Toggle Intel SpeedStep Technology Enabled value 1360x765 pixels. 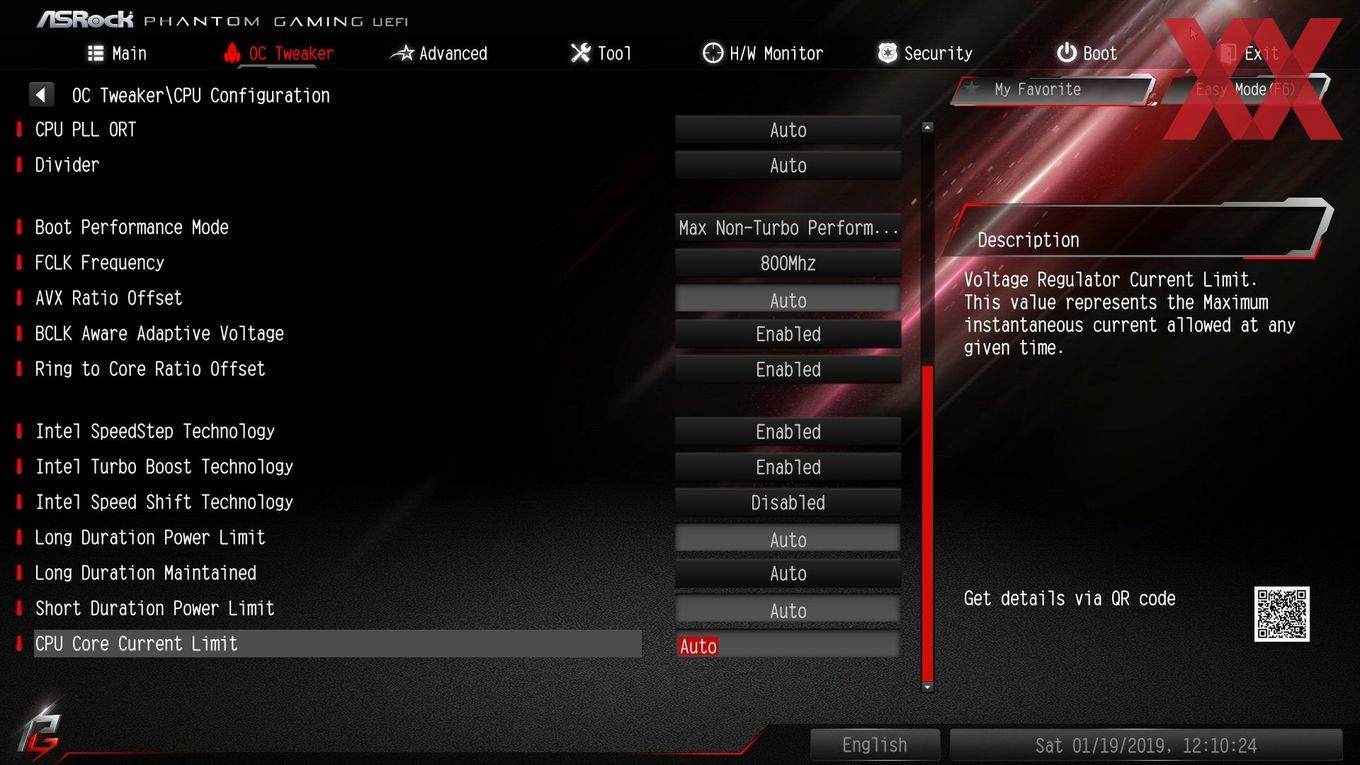click(x=788, y=432)
